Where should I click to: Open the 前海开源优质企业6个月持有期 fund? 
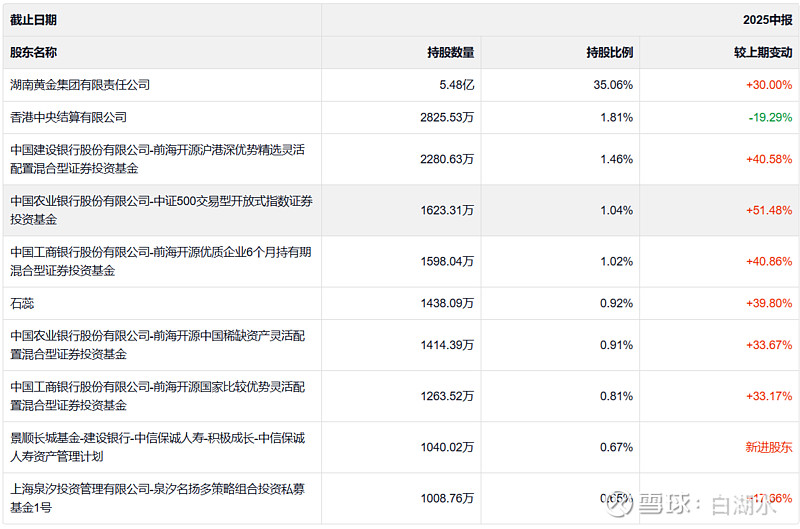pos(160,261)
